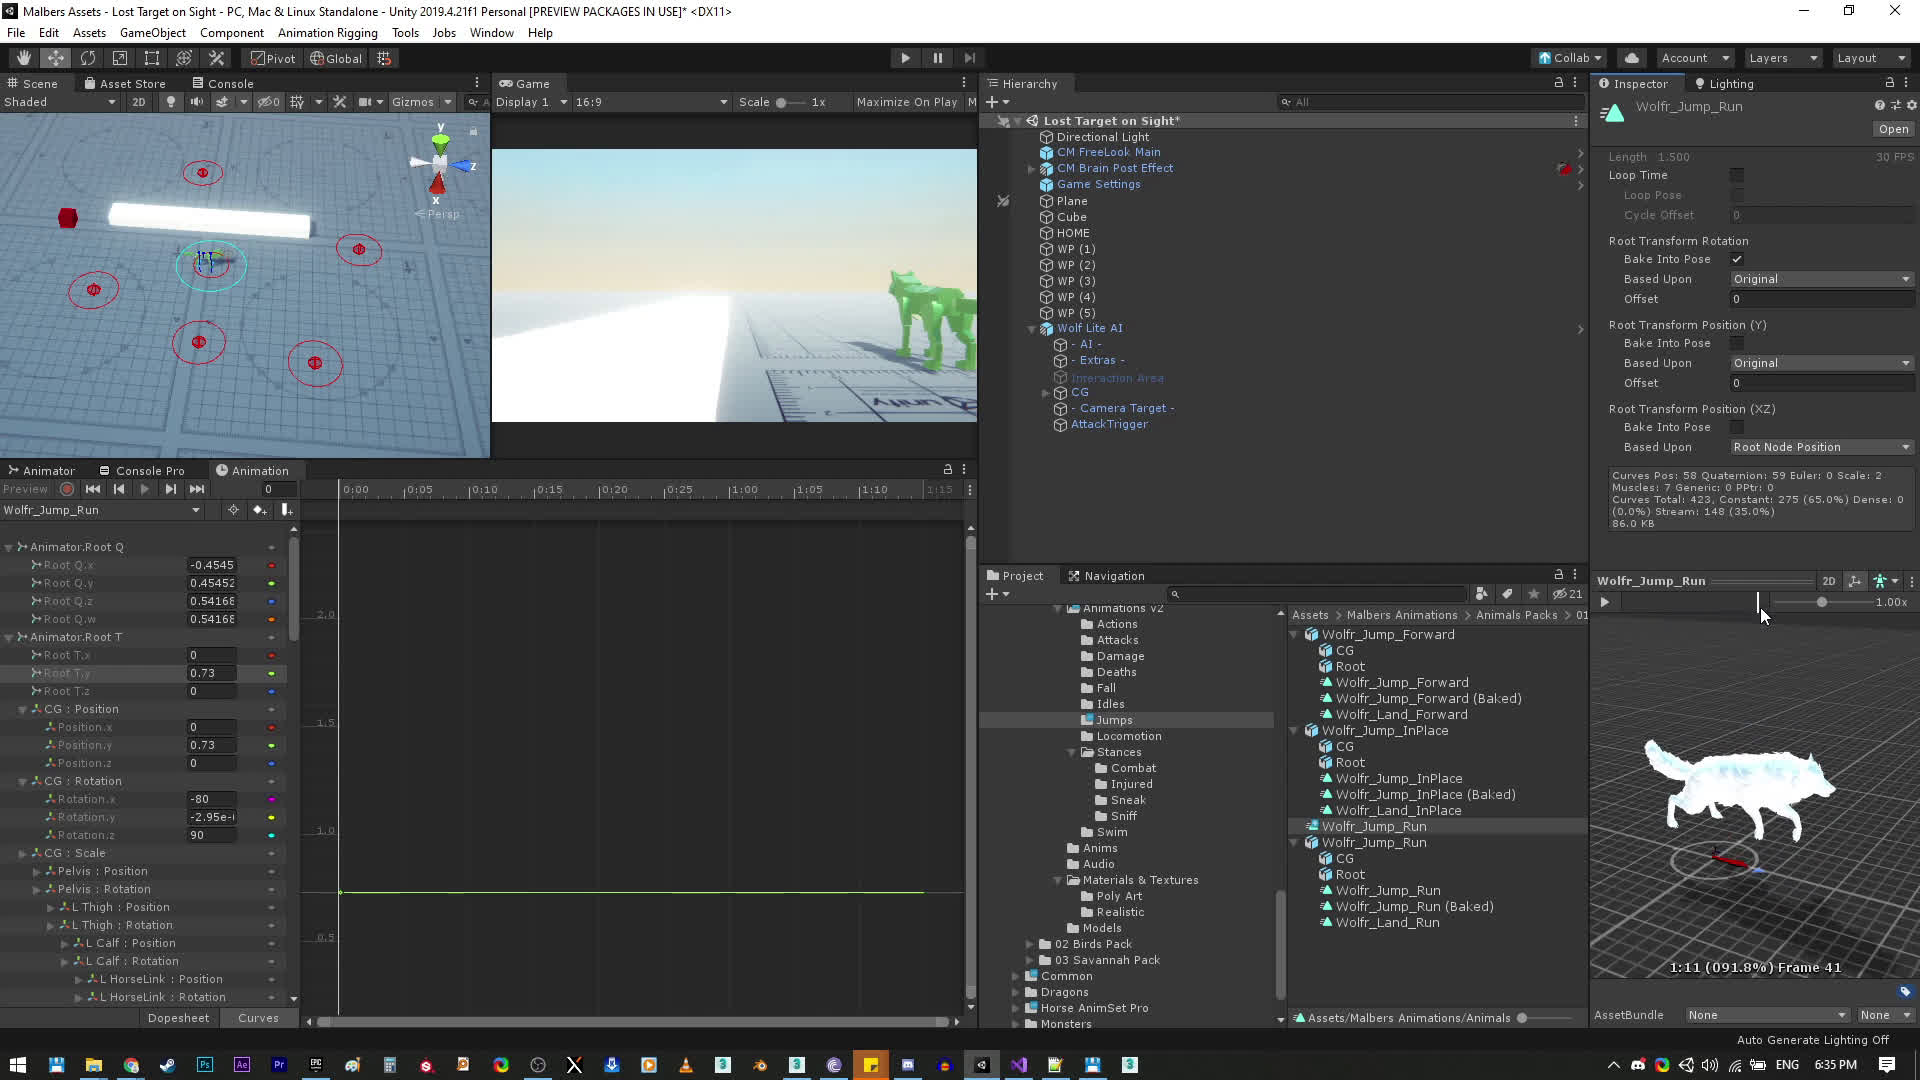
Task: Select the Hand tool in toolbar
Action: coord(23,58)
